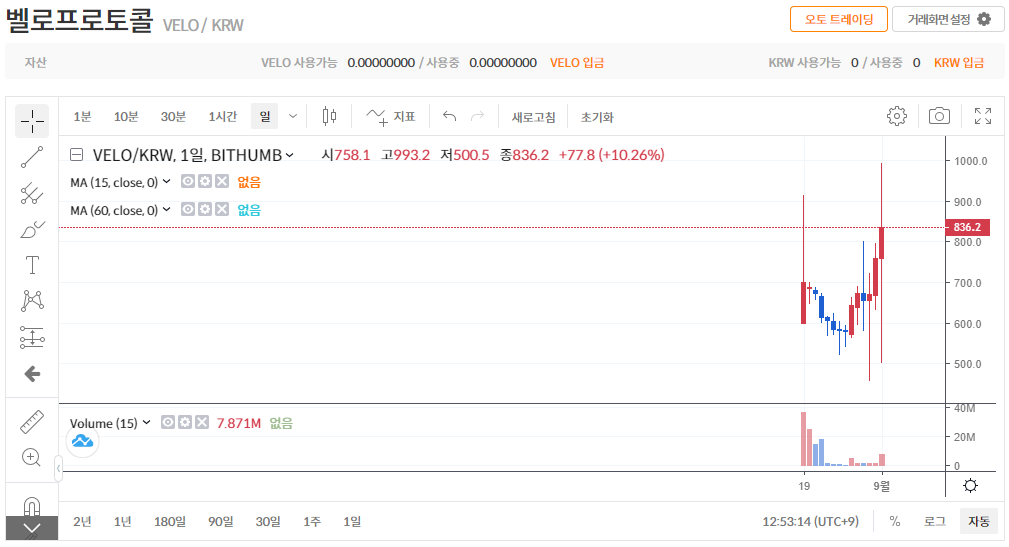Hide the MA 60 indicator with eye icon
This screenshot has width=1009, height=547.
coord(187,209)
